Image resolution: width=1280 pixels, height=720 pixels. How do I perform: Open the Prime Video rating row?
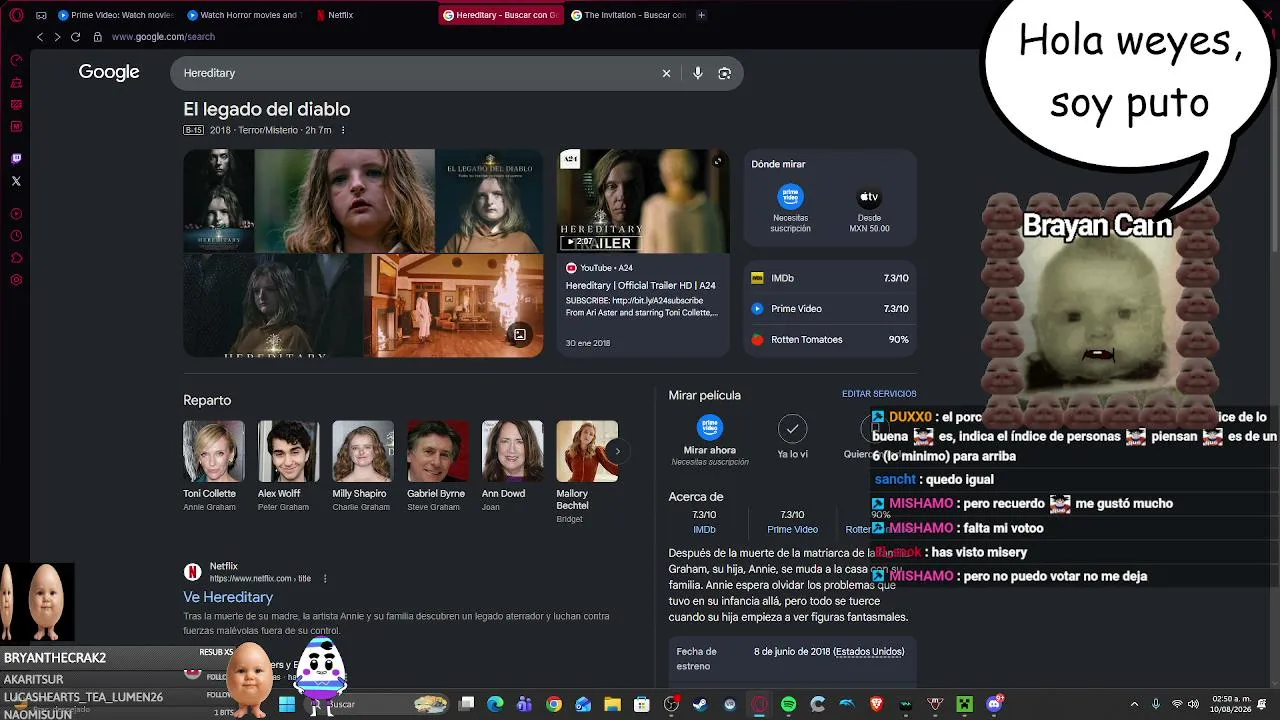pyautogui.click(x=830, y=309)
